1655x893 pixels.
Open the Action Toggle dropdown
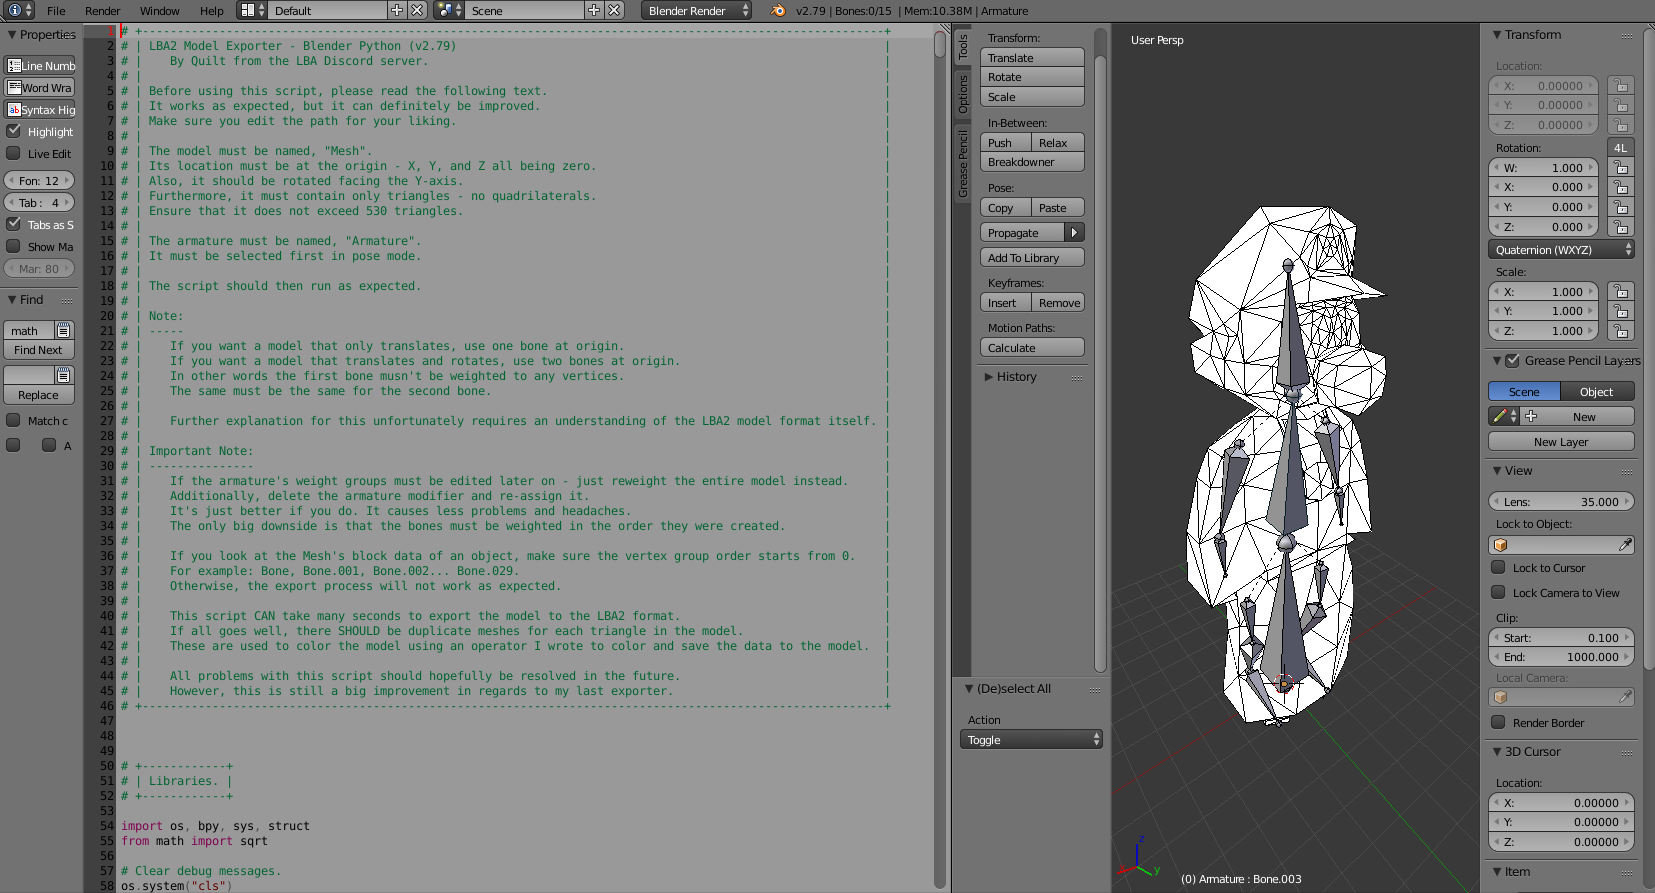tap(1031, 740)
